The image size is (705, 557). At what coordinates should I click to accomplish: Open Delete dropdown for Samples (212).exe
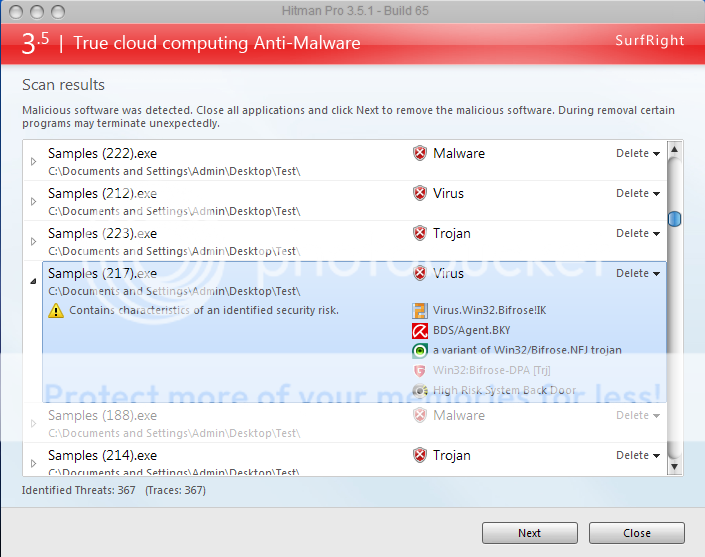pyautogui.click(x=638, y=193)
